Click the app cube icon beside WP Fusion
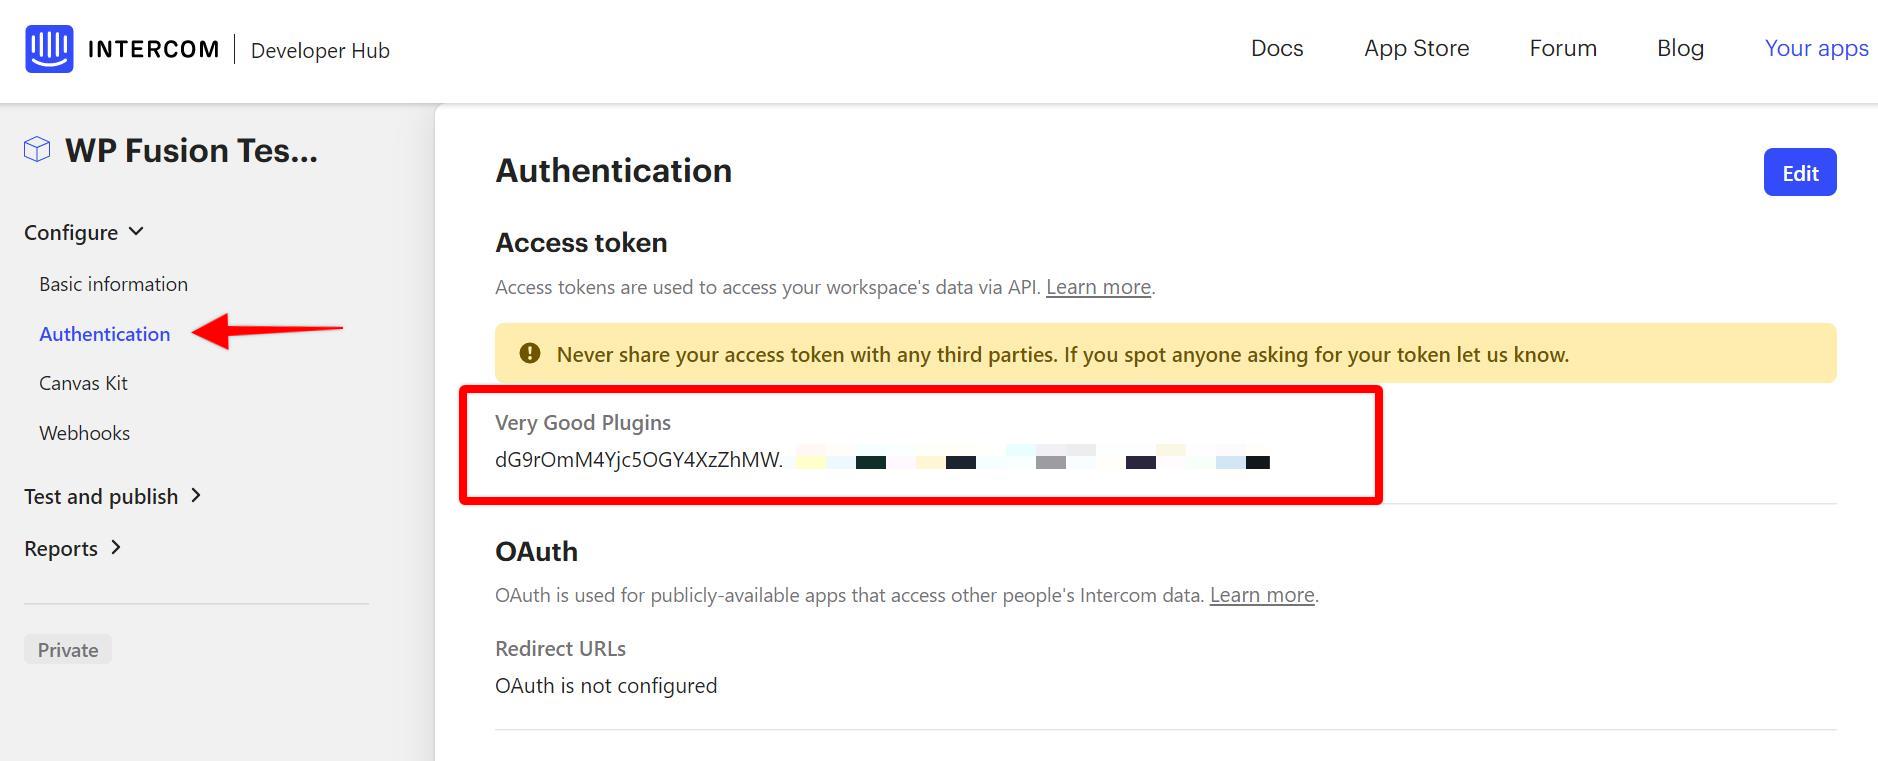This screenshot has width=1878, height=761. click(37, 150)
